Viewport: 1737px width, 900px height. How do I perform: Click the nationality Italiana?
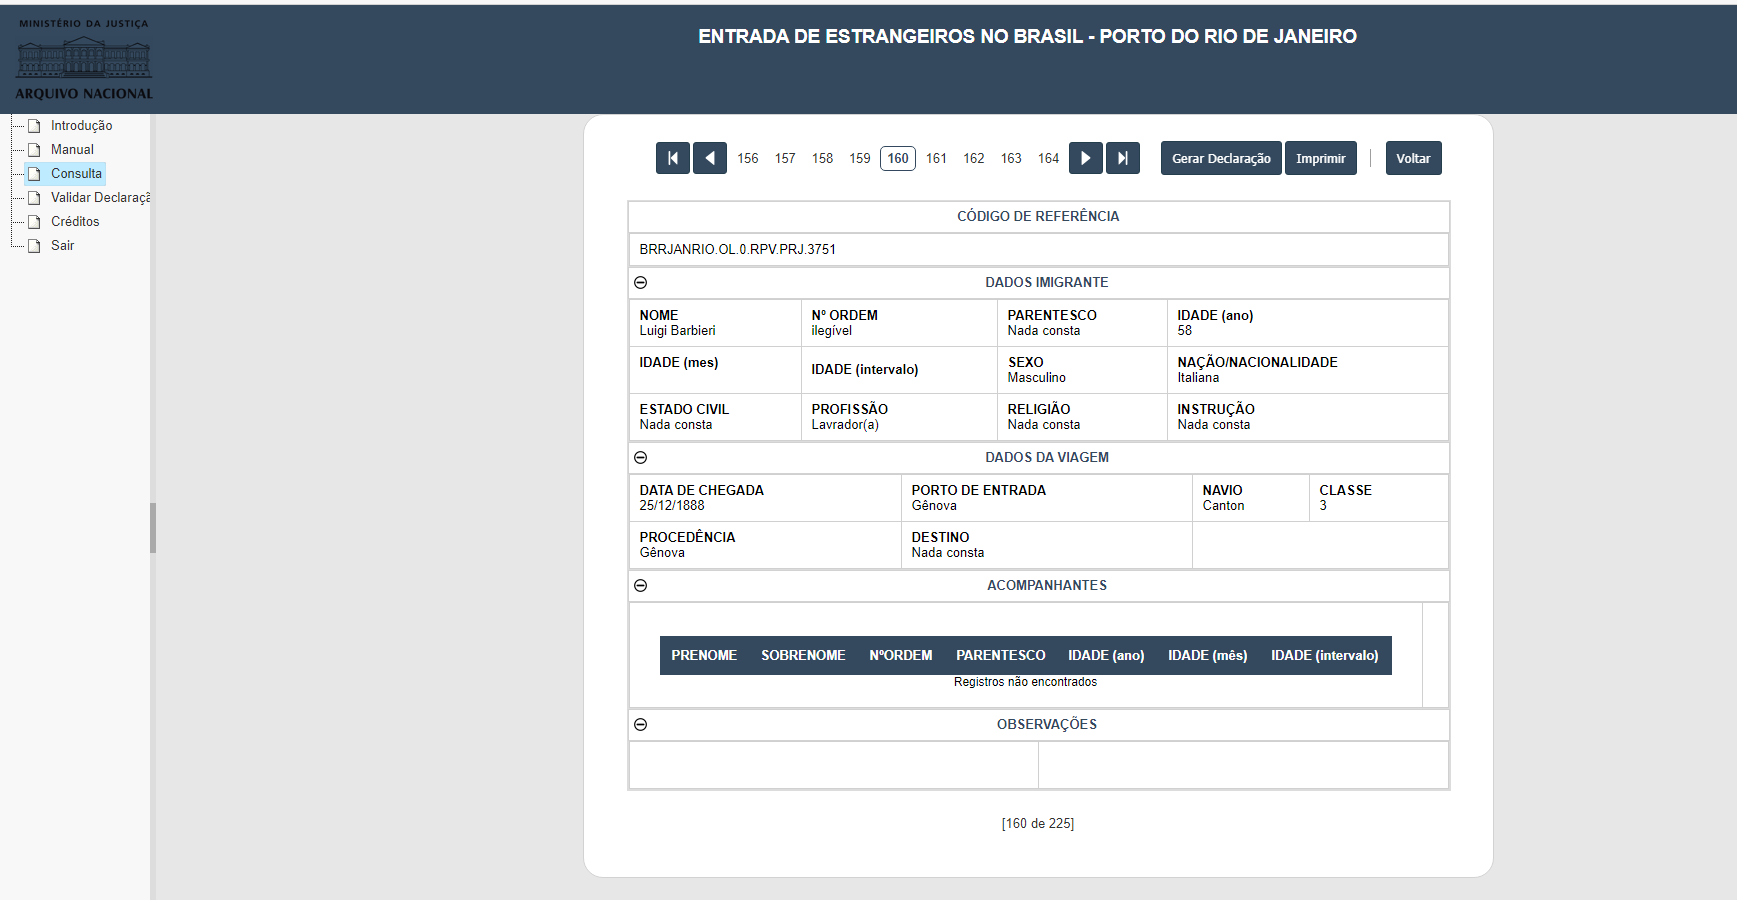1198,378
